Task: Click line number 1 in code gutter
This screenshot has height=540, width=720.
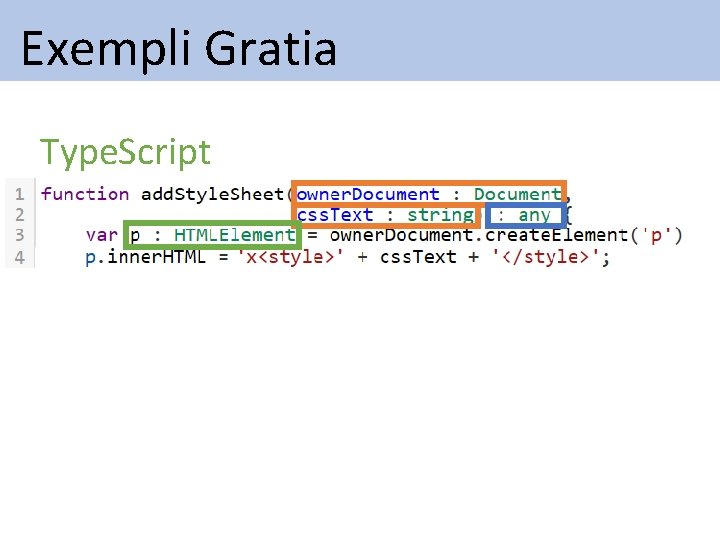Action: click(19, 194)
